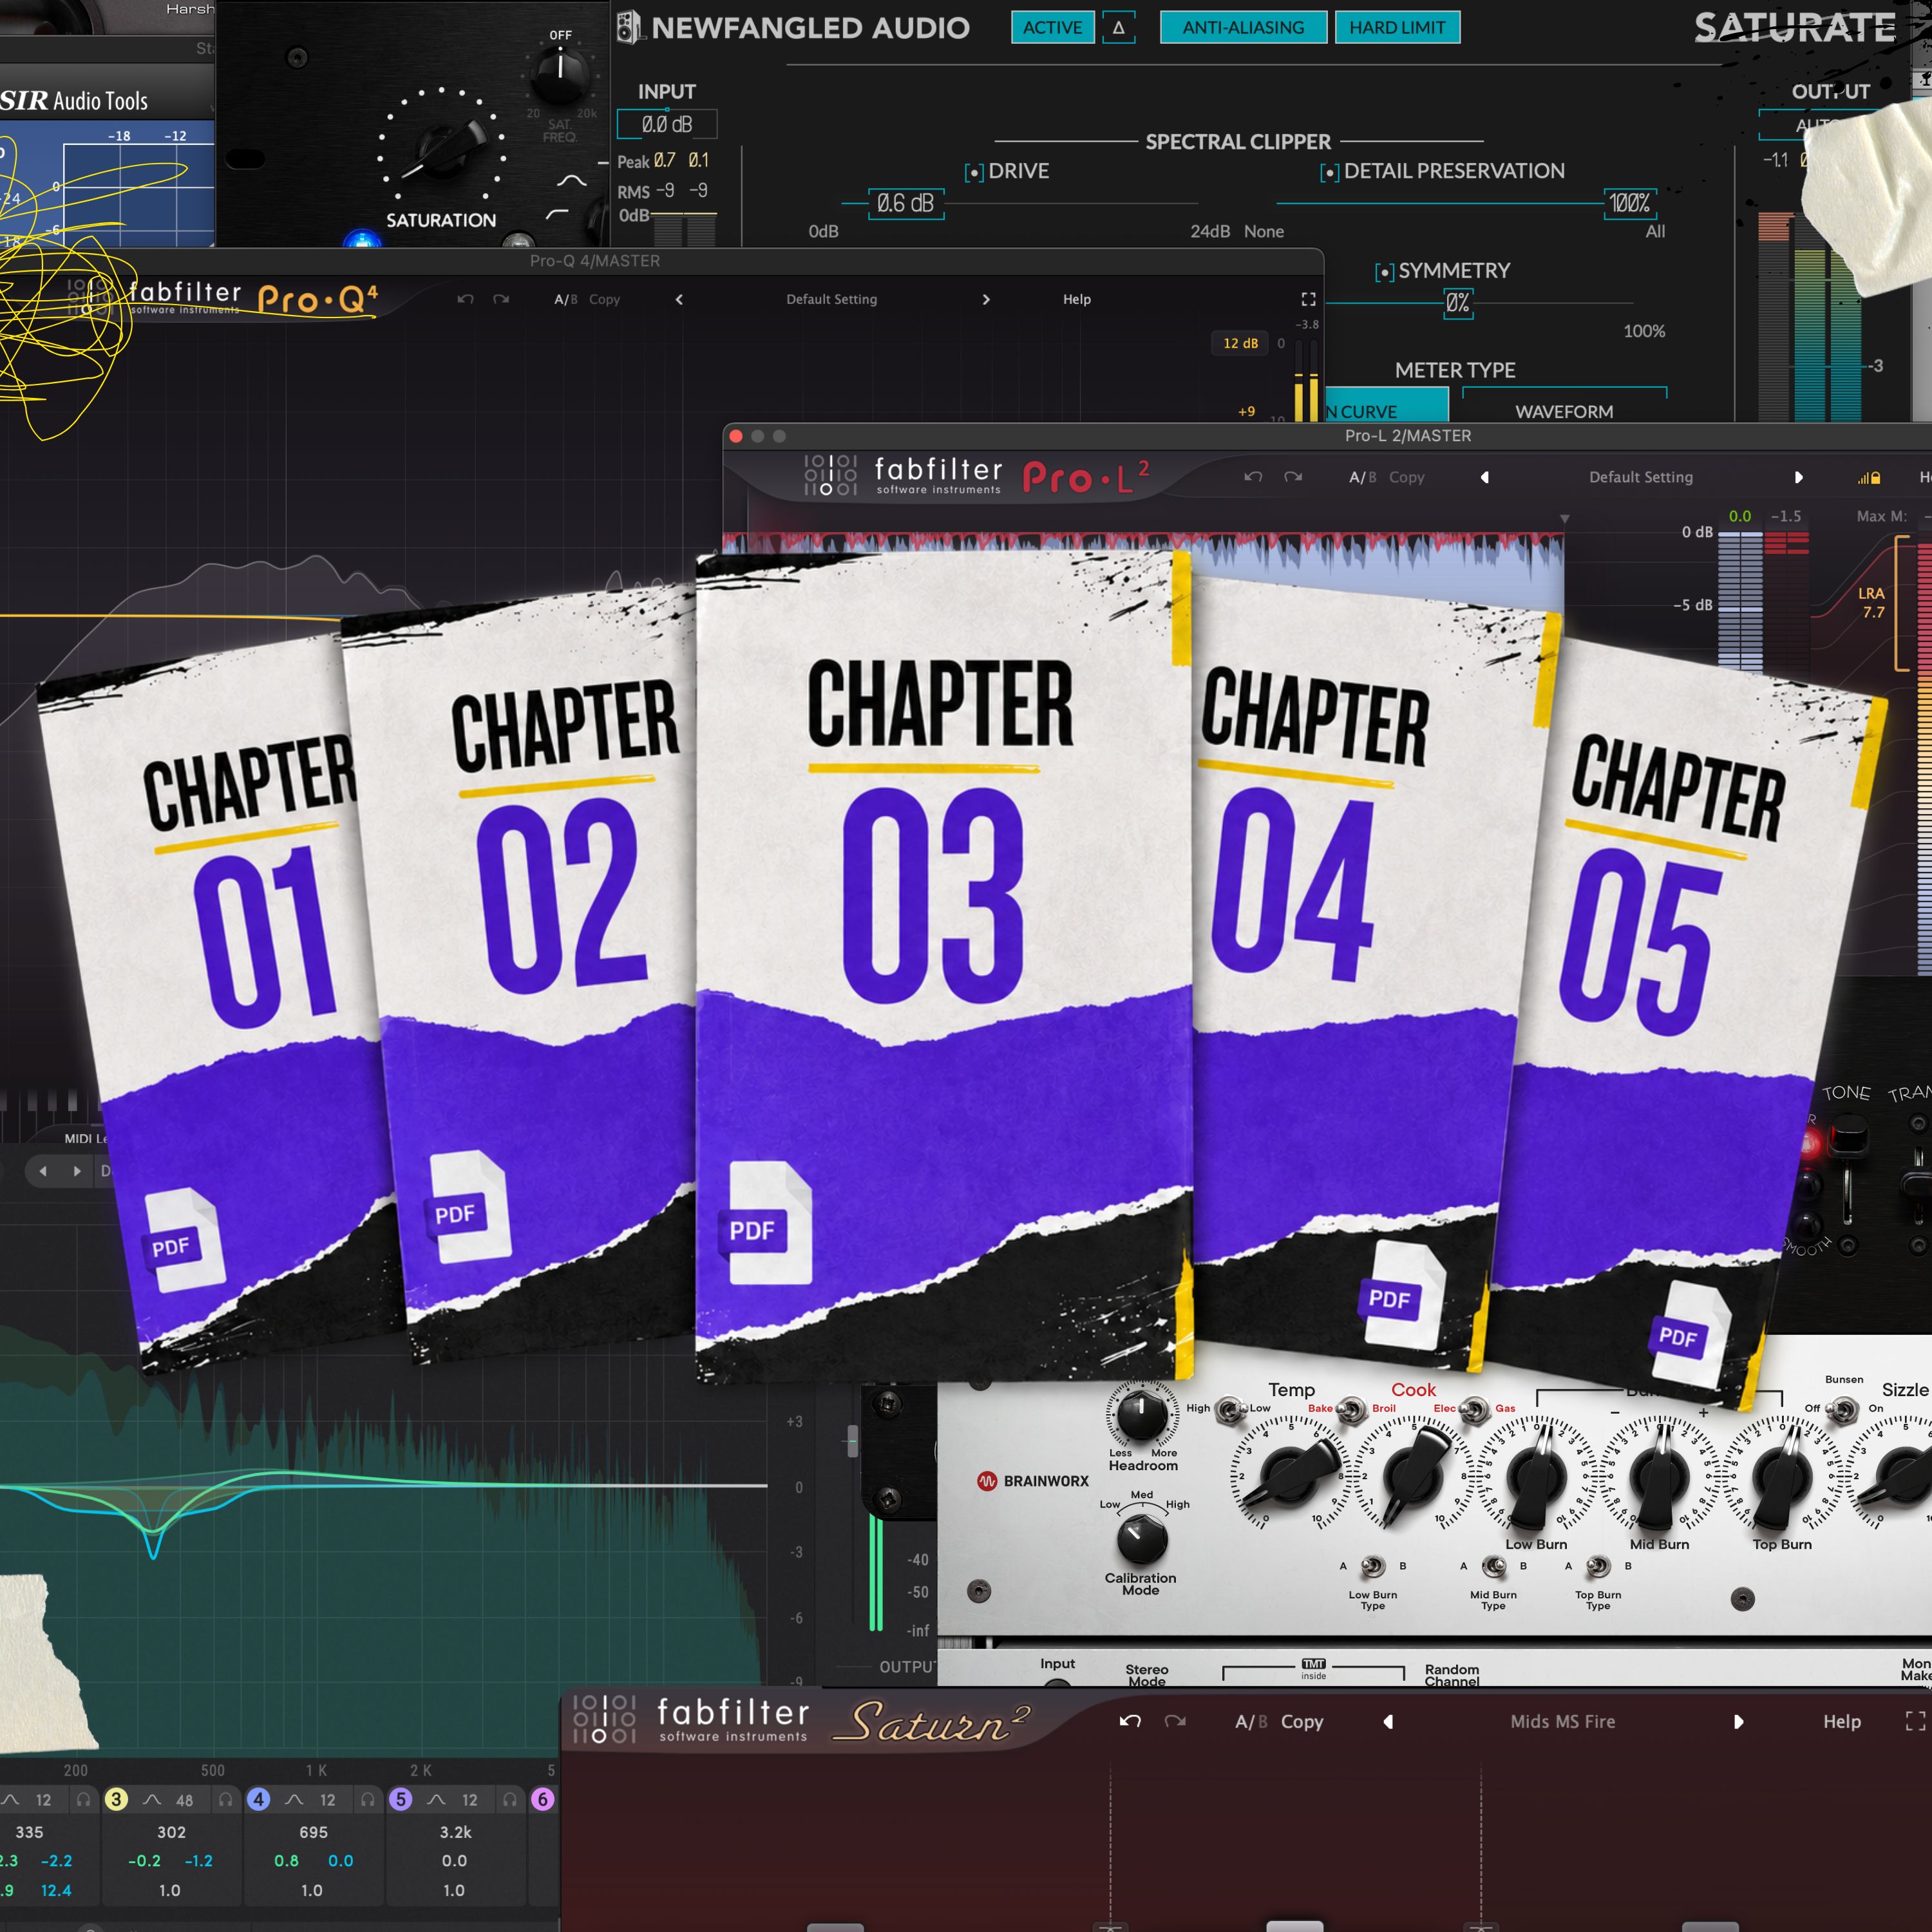Image resolution: width=1932 pixels, height=1932 pixels.
Task: Solo band 4 with its headphones icon
Action: [x=368, y=1799]
